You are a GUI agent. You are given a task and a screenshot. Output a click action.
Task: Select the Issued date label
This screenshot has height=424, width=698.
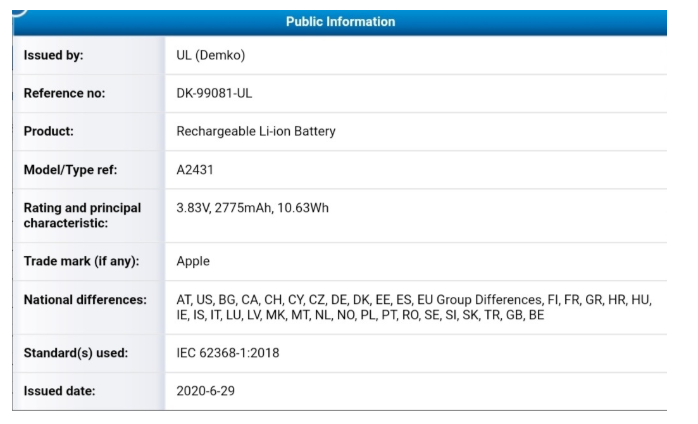tap(59, 391)
